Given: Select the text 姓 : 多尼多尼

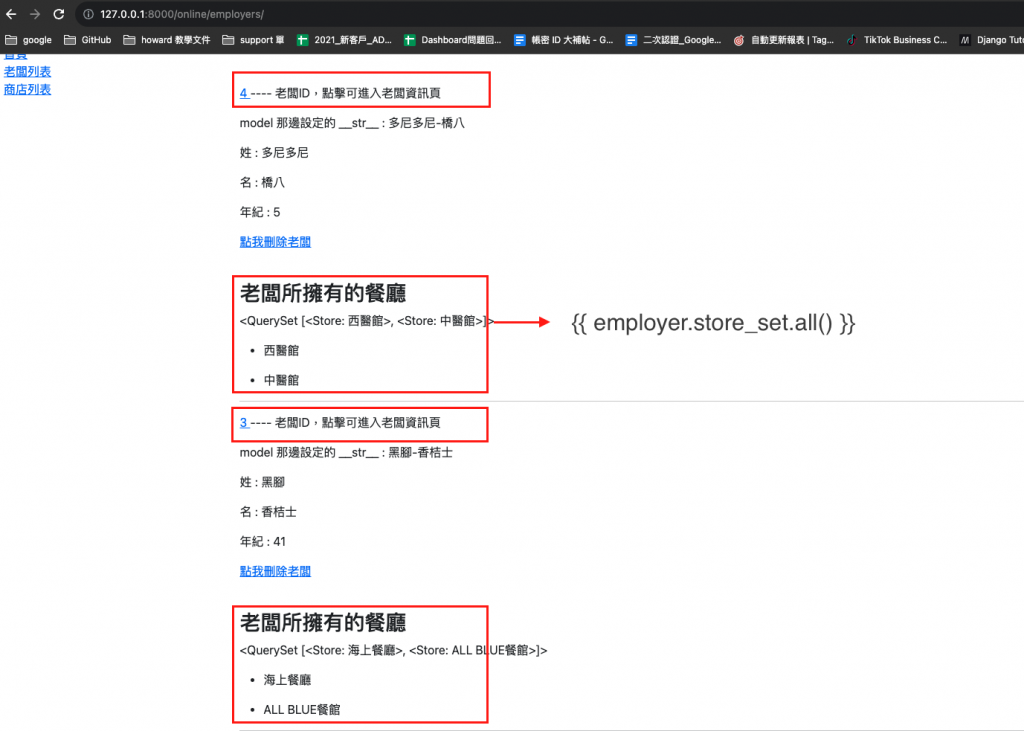Looking at the screenshot, I should (274, 152).
